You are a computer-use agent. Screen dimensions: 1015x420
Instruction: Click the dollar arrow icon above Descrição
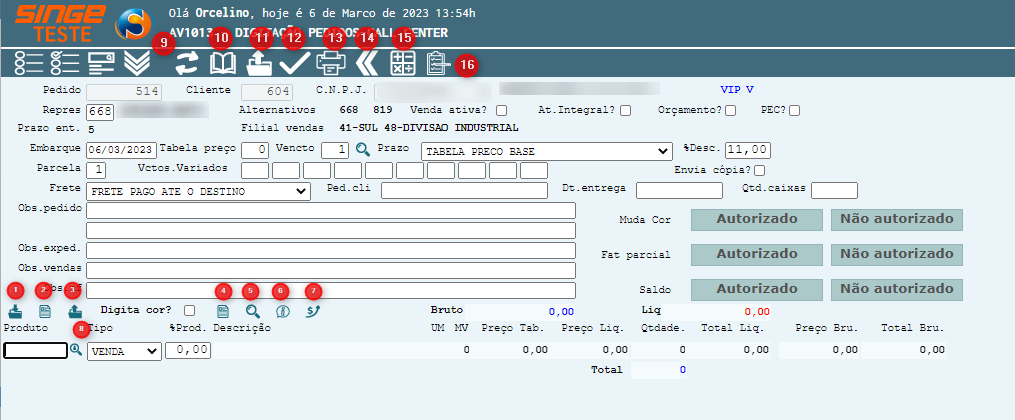pos(314,311)
